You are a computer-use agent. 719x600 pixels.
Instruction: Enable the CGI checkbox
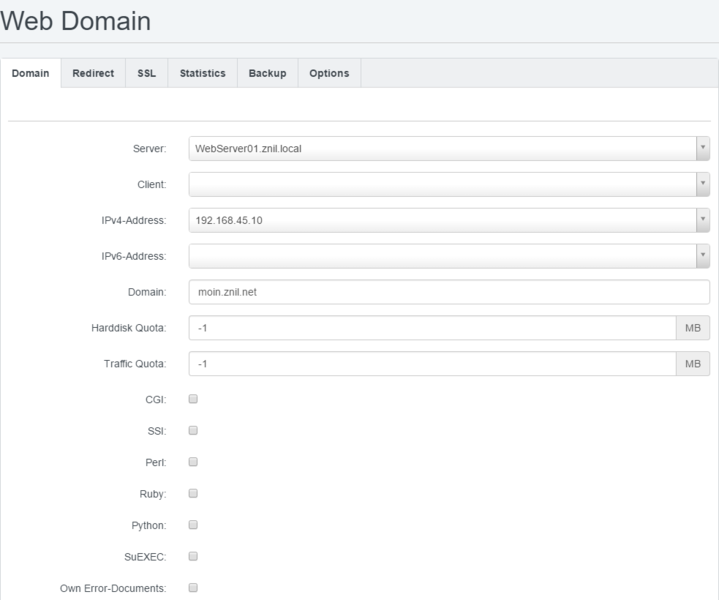pos(194,399)
